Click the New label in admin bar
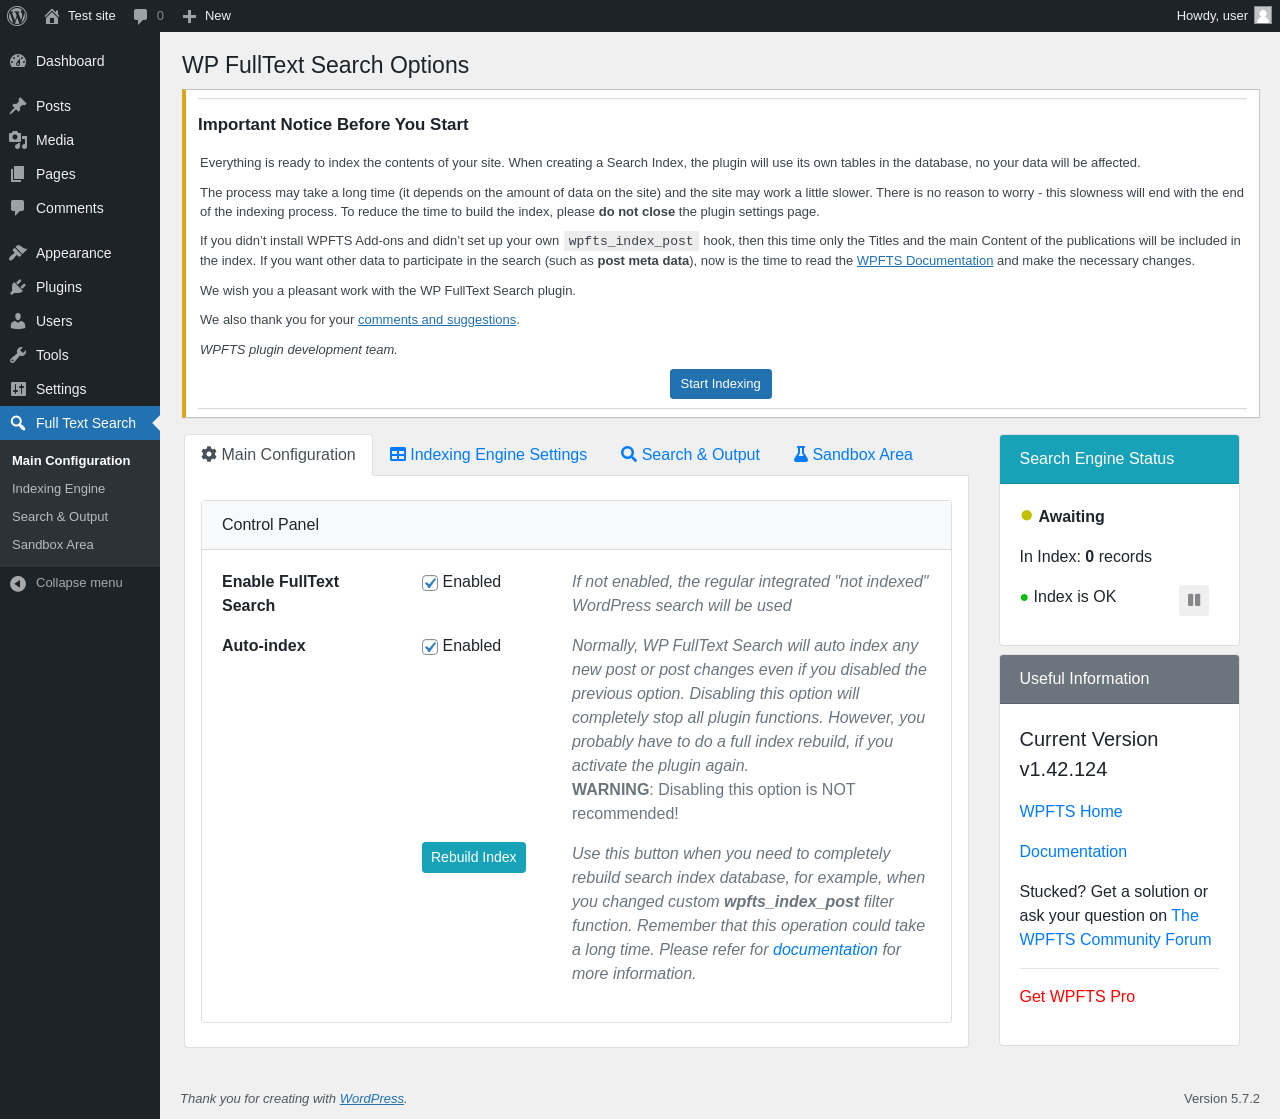 click(x=218, y=16)
